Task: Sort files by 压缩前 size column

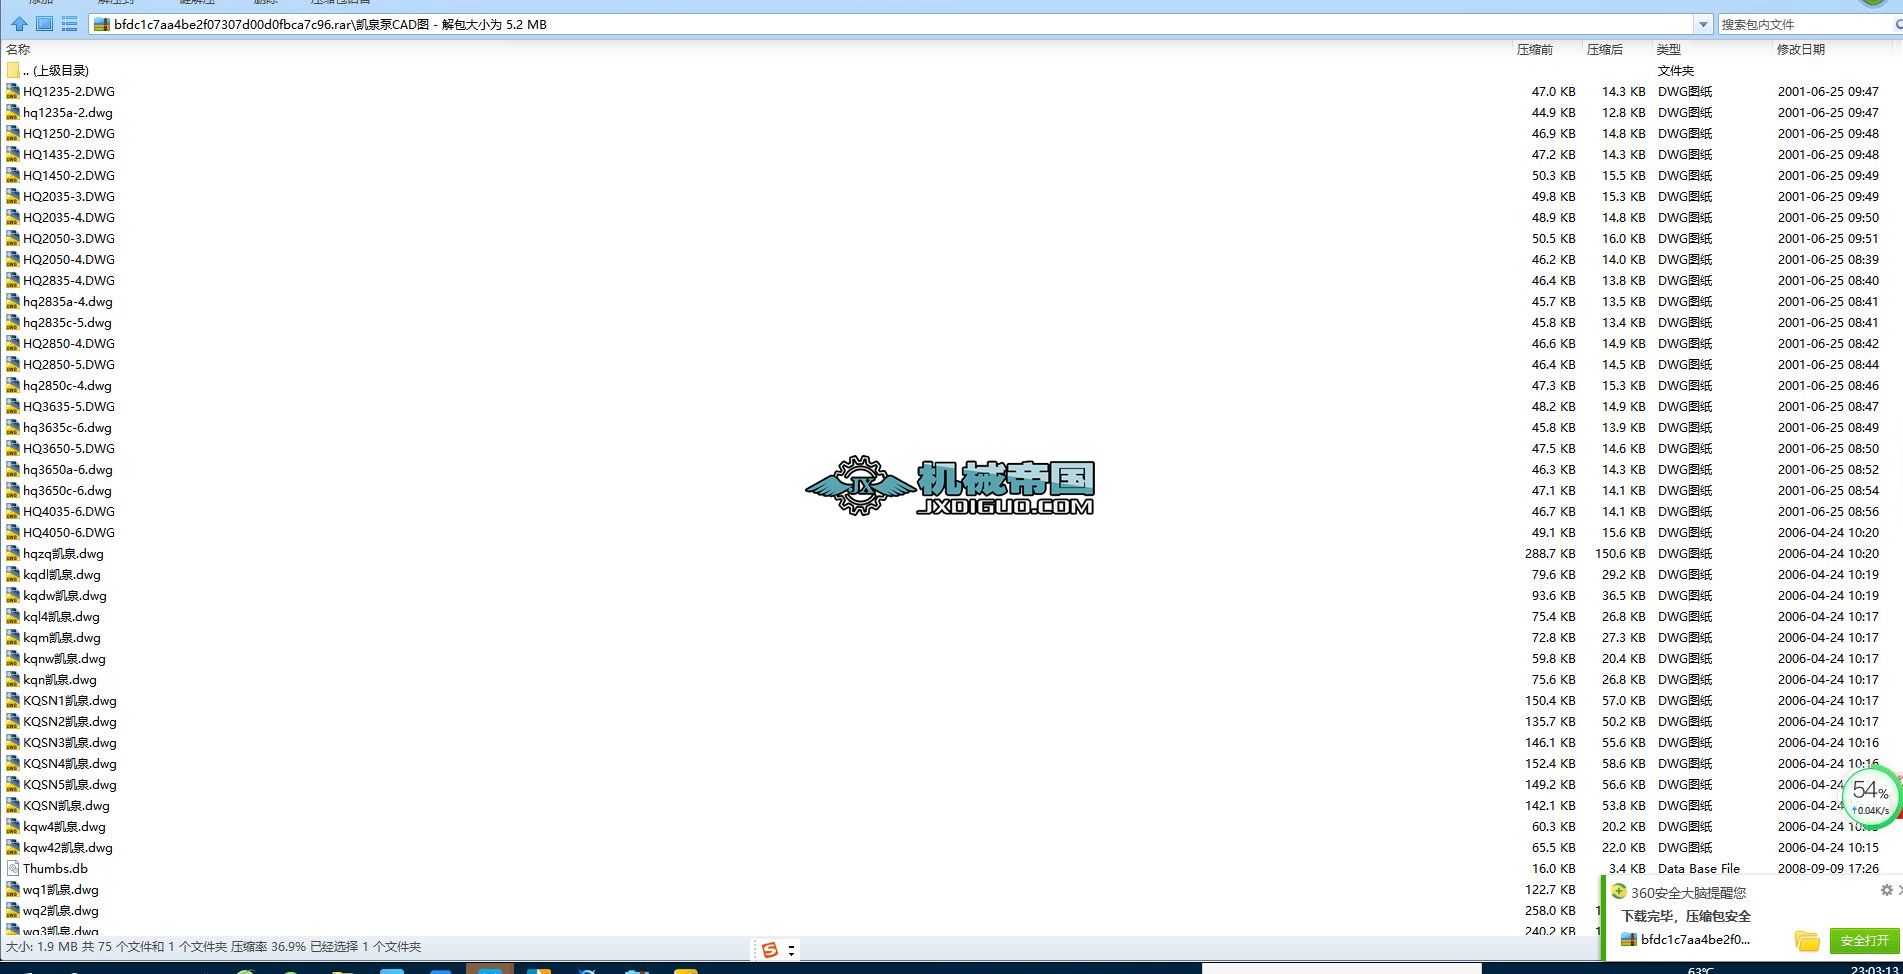Action: coord(1535,49)
